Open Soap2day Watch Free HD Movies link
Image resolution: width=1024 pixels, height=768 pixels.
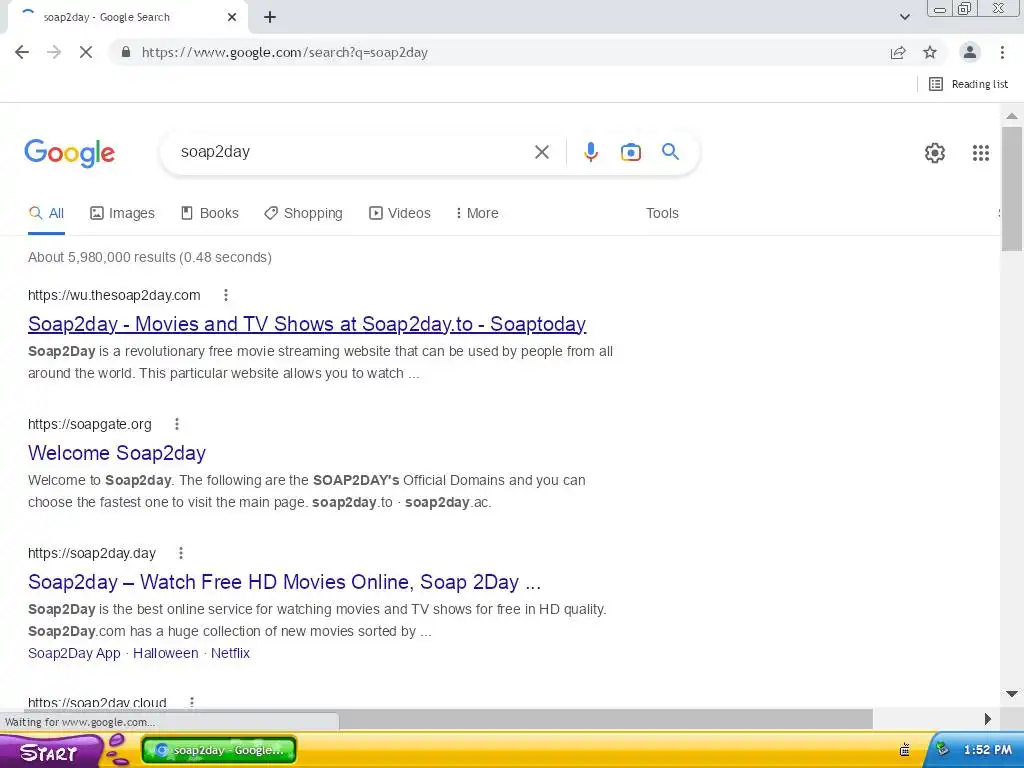(x=285, y=582)
